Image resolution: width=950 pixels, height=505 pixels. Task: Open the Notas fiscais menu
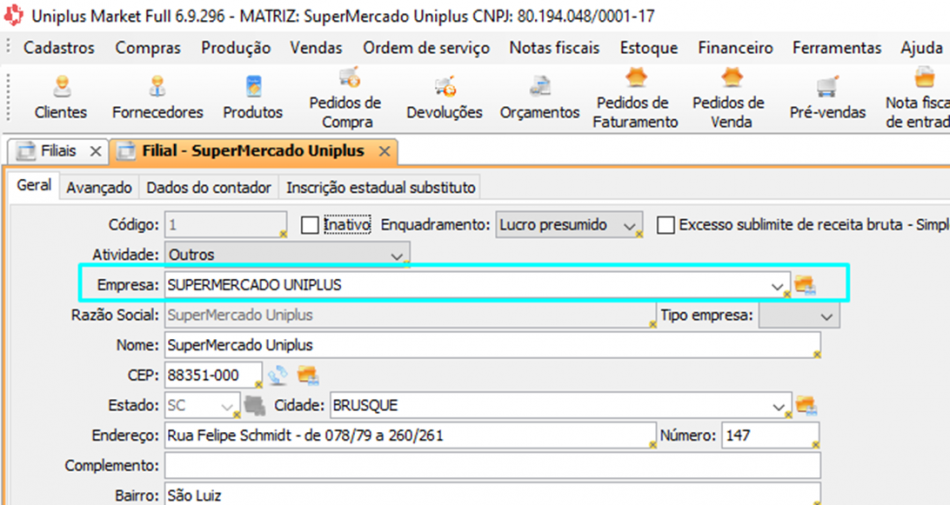[x=554, y=48]
